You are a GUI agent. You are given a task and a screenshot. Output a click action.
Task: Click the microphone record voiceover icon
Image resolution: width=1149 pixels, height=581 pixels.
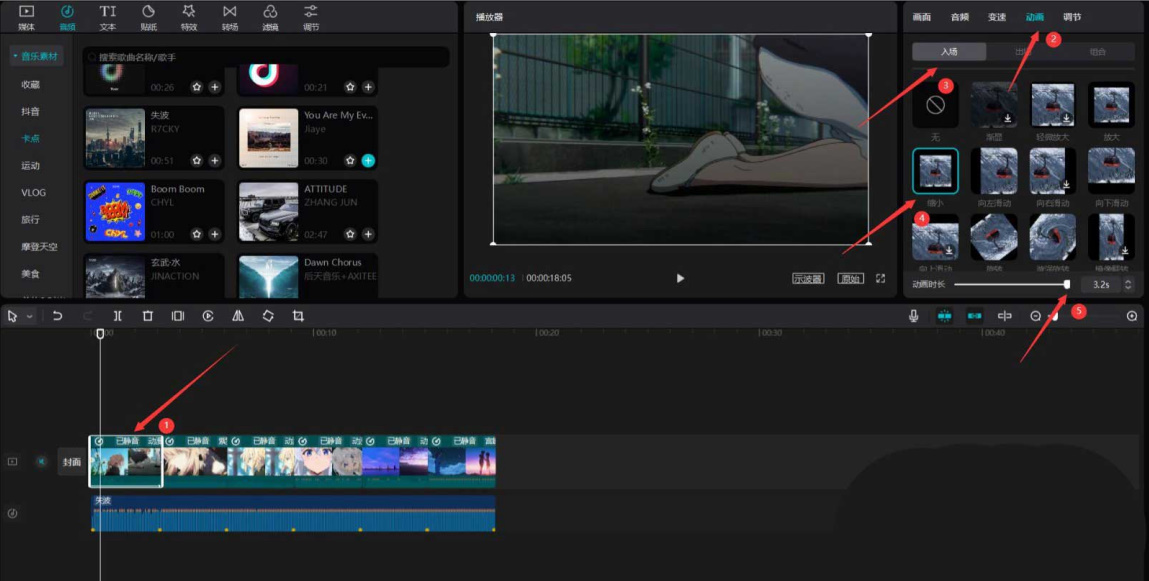click(914, 316)
